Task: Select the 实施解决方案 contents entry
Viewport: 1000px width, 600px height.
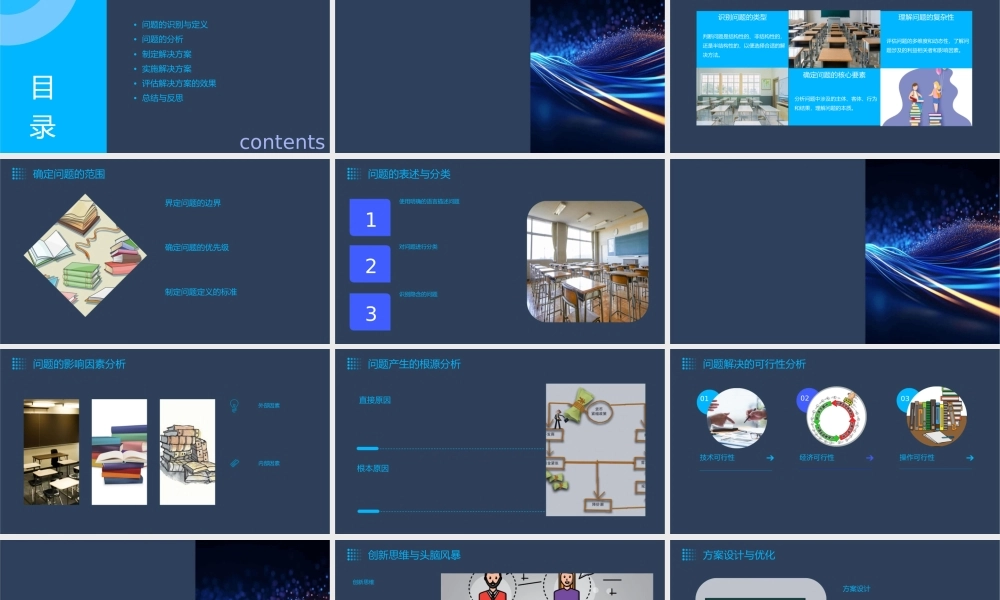Action: click(166, 69)
